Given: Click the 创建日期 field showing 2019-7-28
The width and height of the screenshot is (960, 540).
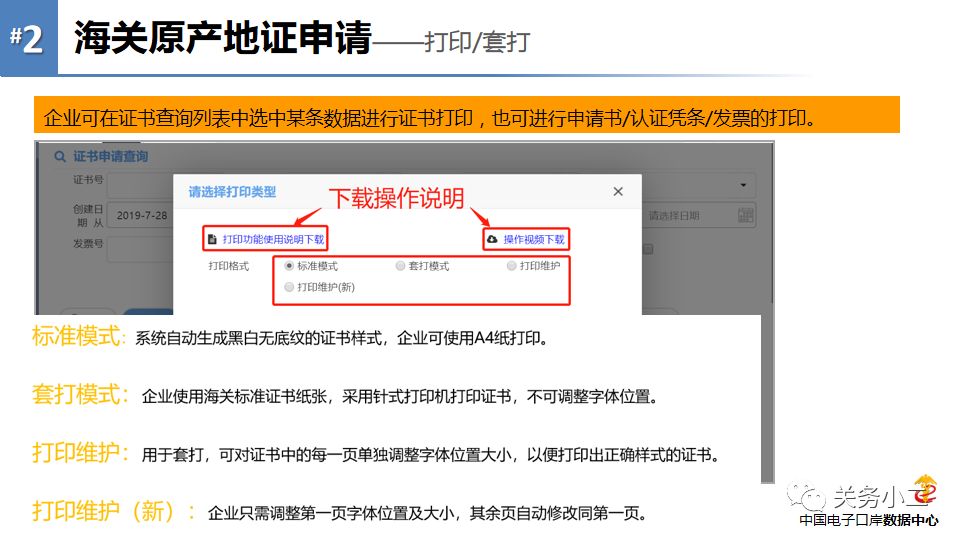Looking at the screenshot, I should coord(141,216).
